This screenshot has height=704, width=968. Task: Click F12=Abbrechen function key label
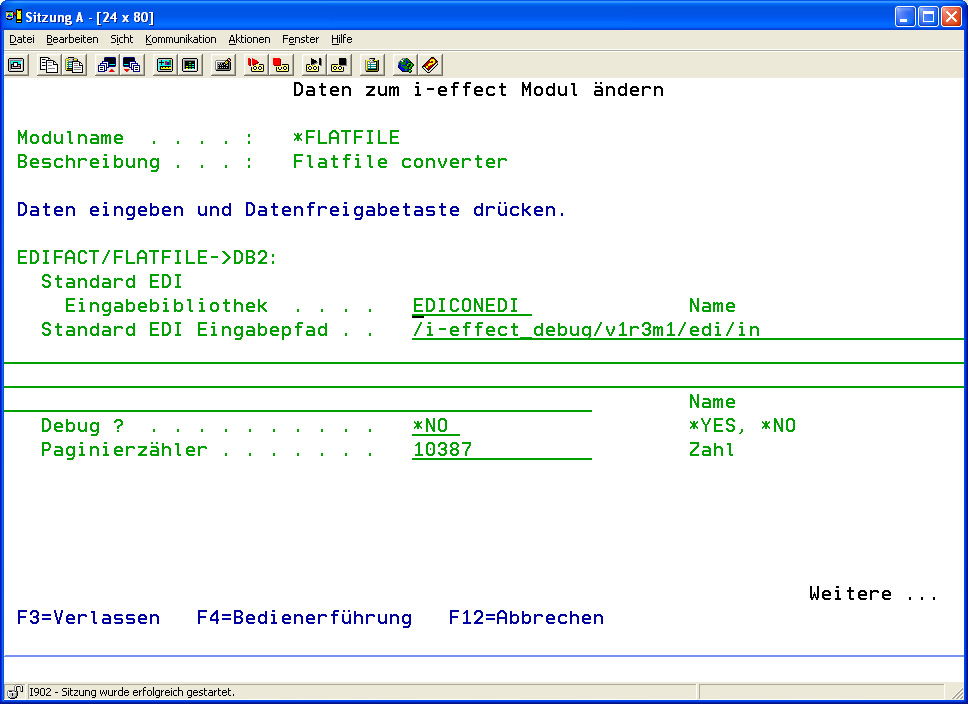point(526,618)
